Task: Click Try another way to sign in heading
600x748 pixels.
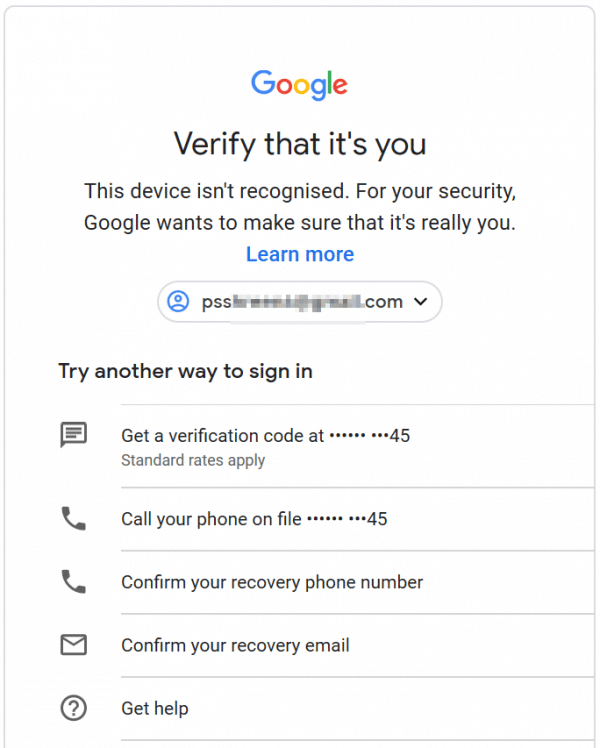Action: 186,372
